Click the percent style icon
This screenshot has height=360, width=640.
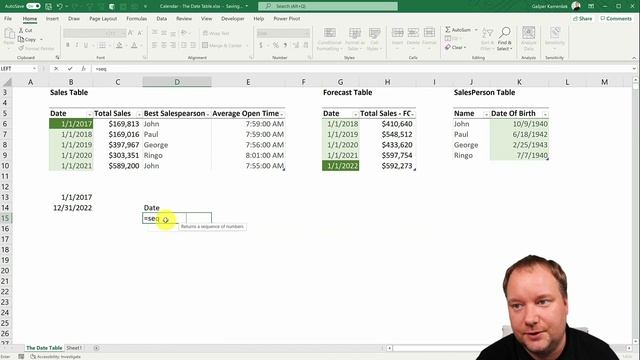(x=276, y=45)
